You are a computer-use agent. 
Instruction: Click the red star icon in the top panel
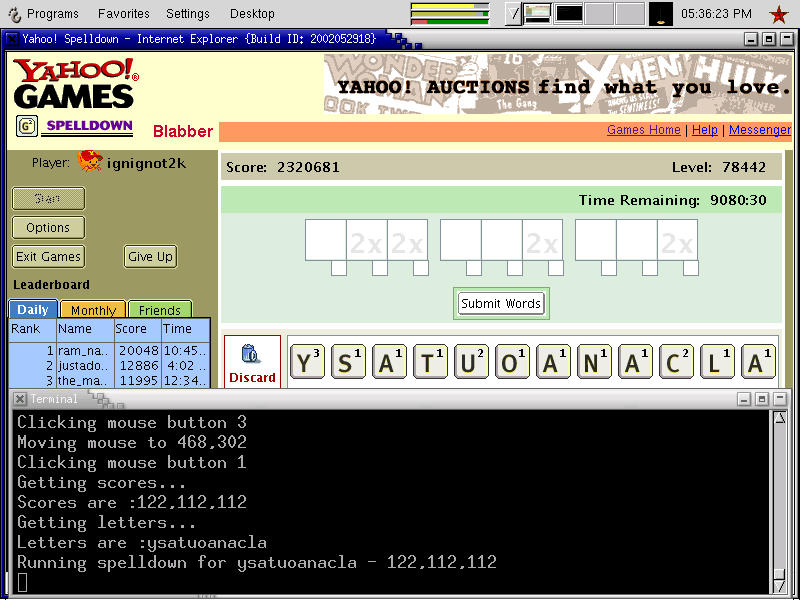(779, 14)
